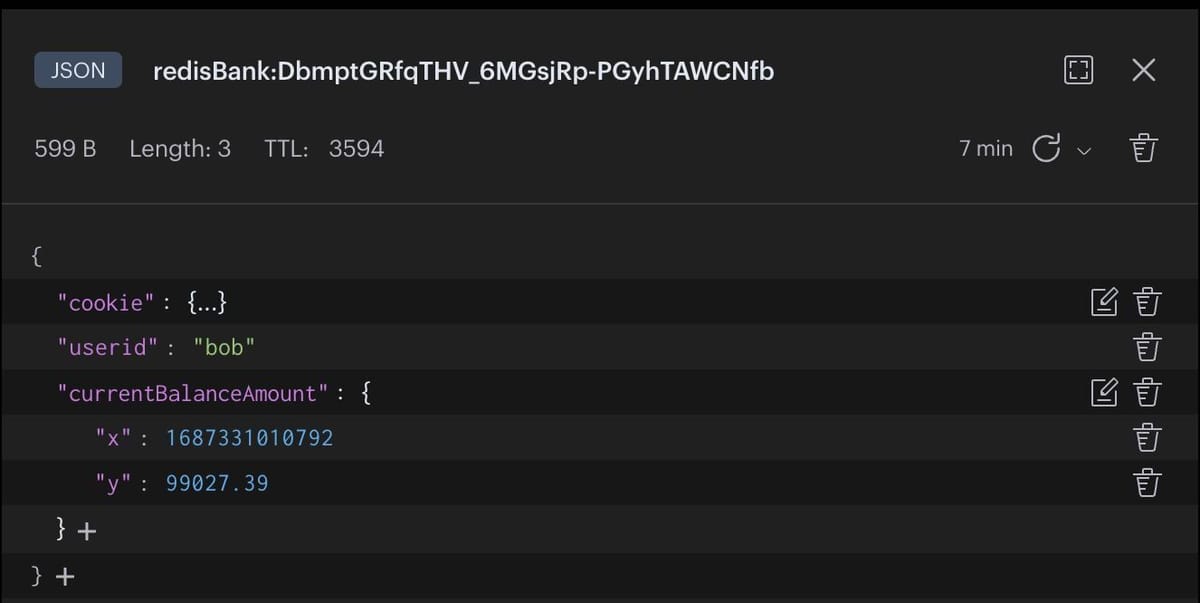
Task: Select the "bob" value to modify it
Action: (x=224, y=346)
